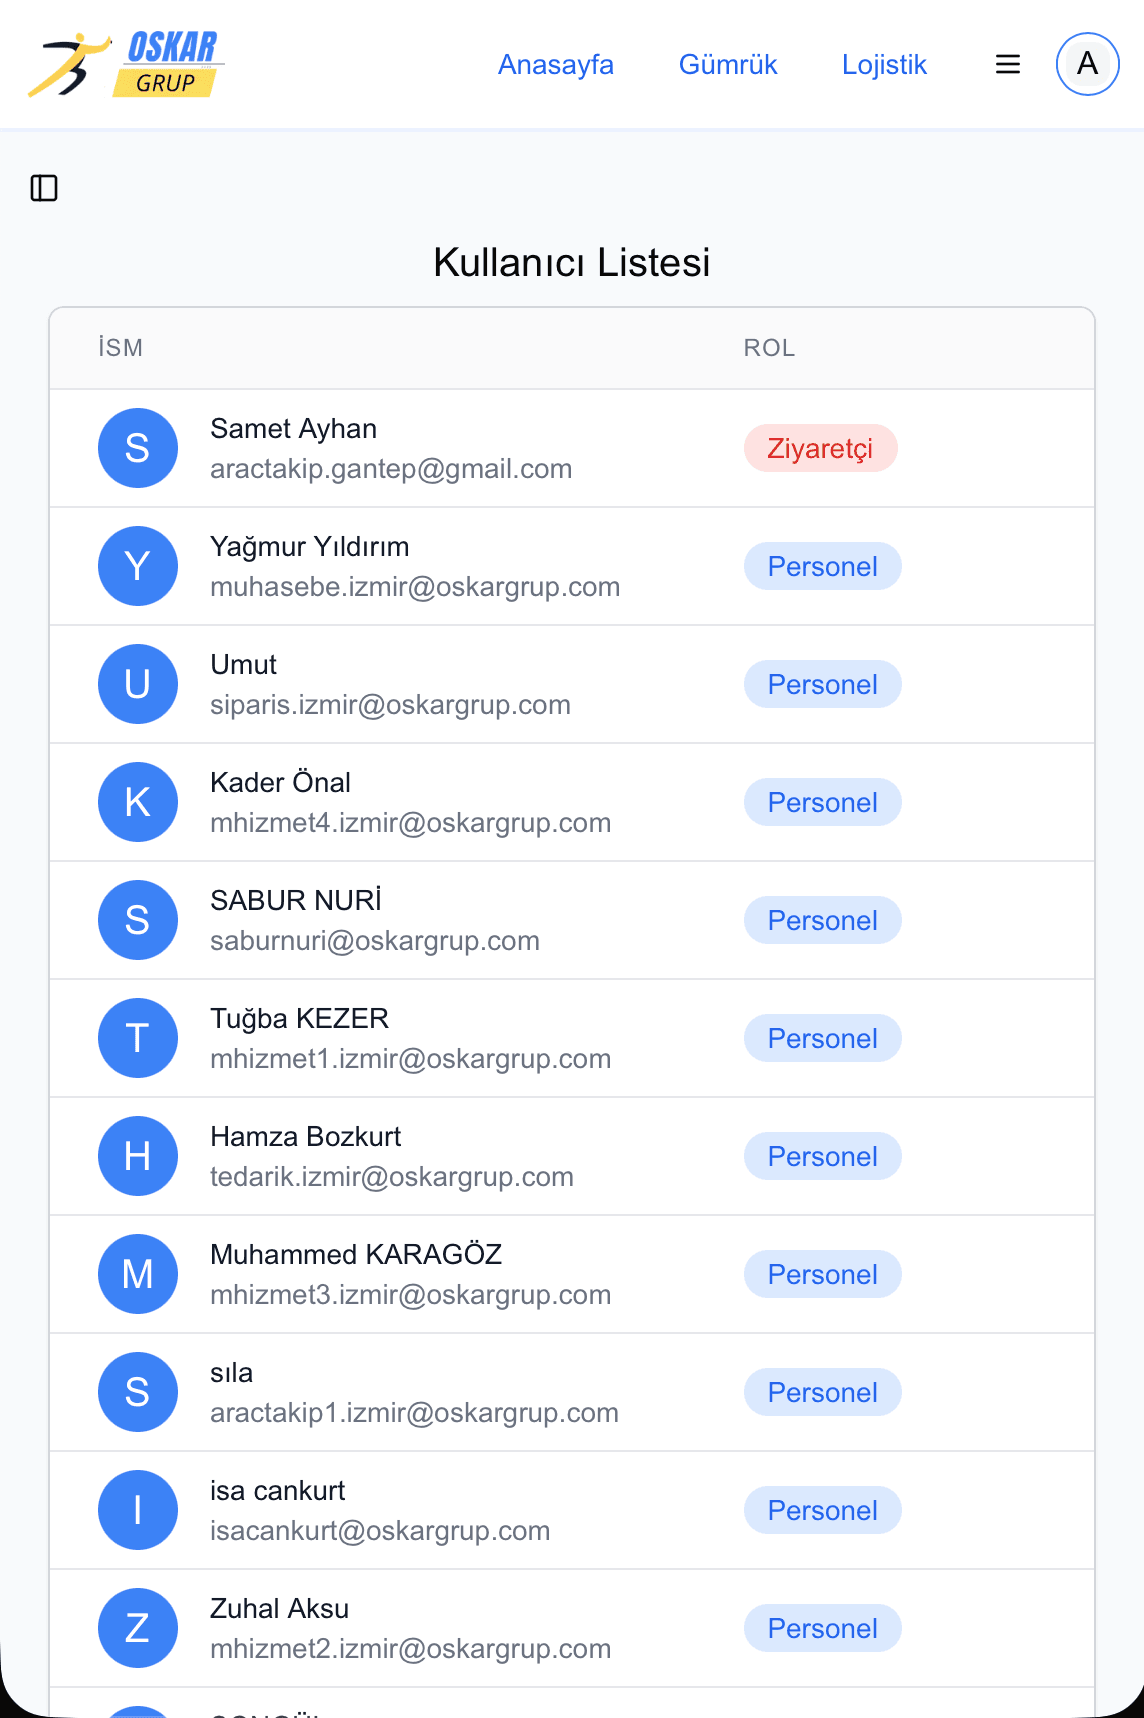Viewport: 1144px width, 1718px height.
Task: Toggle the sidebar panel icon
Action: click(x=44, y=188)
